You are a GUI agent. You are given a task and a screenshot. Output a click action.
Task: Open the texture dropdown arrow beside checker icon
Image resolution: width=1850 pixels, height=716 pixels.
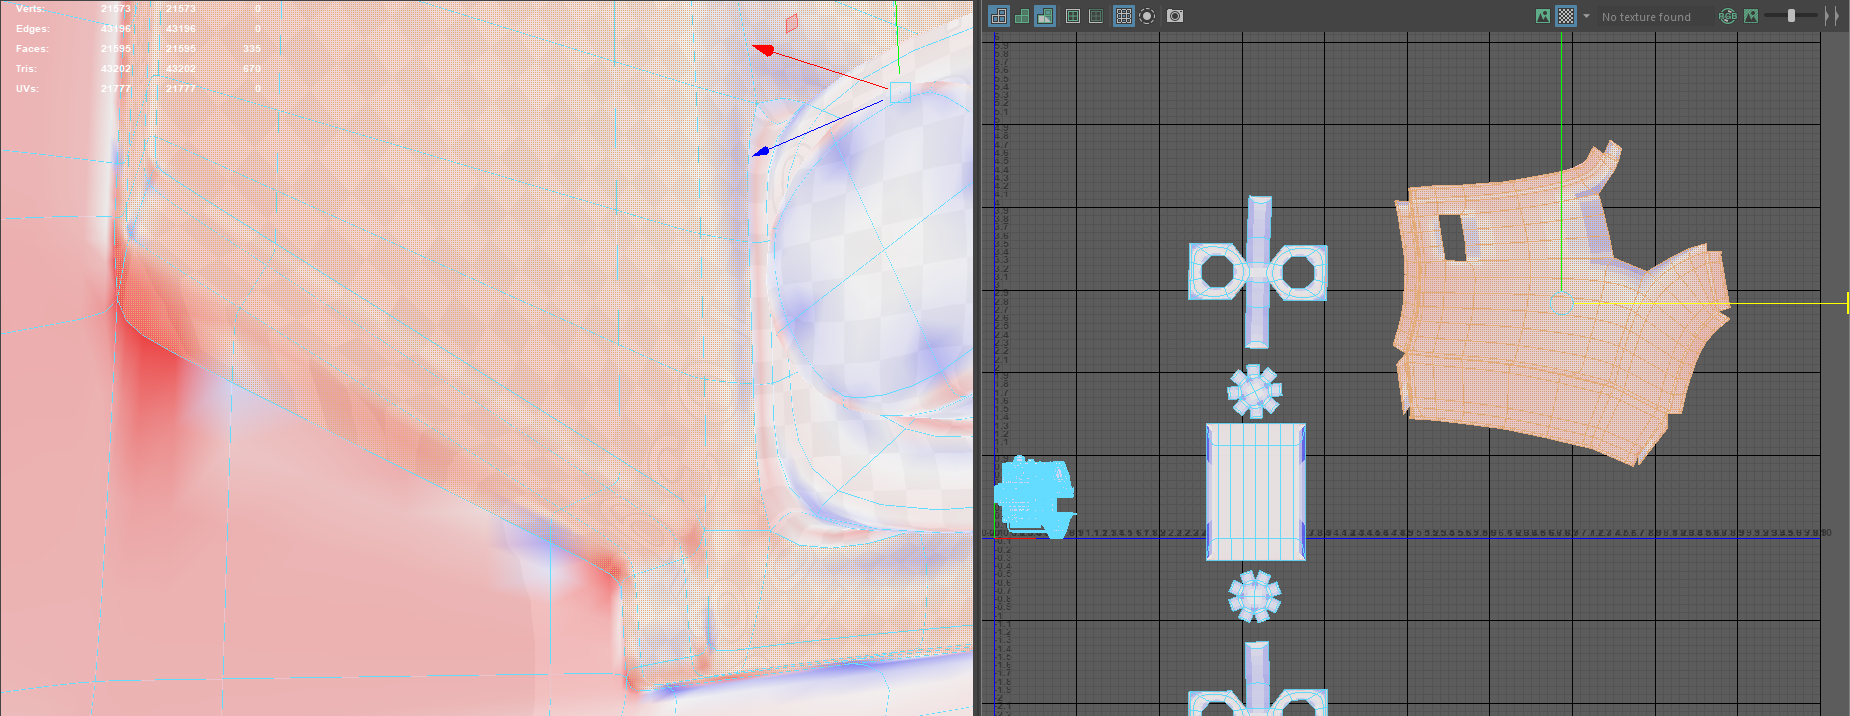coord(1586,16)
